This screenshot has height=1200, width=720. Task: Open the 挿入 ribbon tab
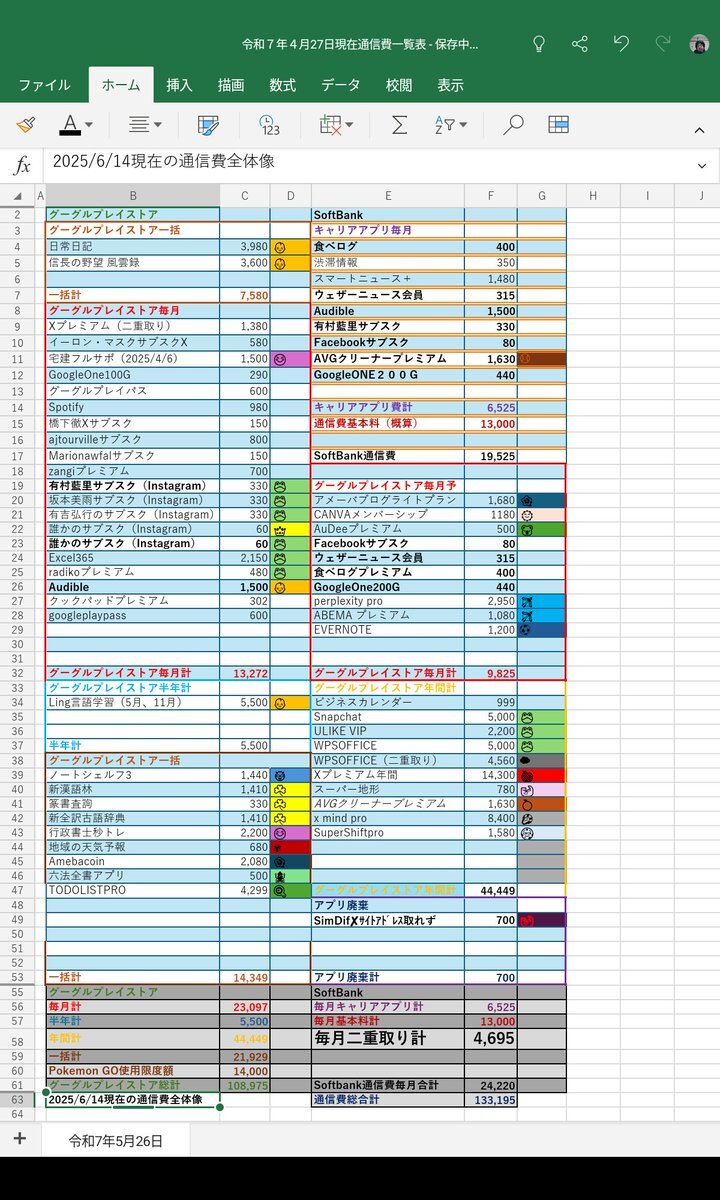tap(180, 85)
